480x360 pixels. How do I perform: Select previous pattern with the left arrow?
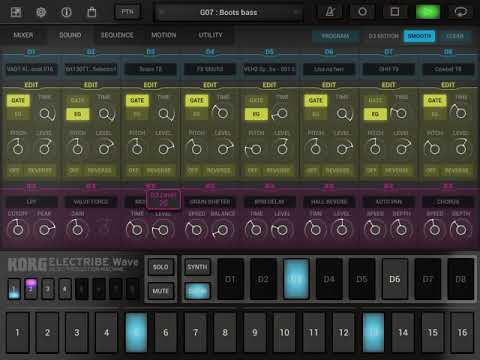coord(162,12)
